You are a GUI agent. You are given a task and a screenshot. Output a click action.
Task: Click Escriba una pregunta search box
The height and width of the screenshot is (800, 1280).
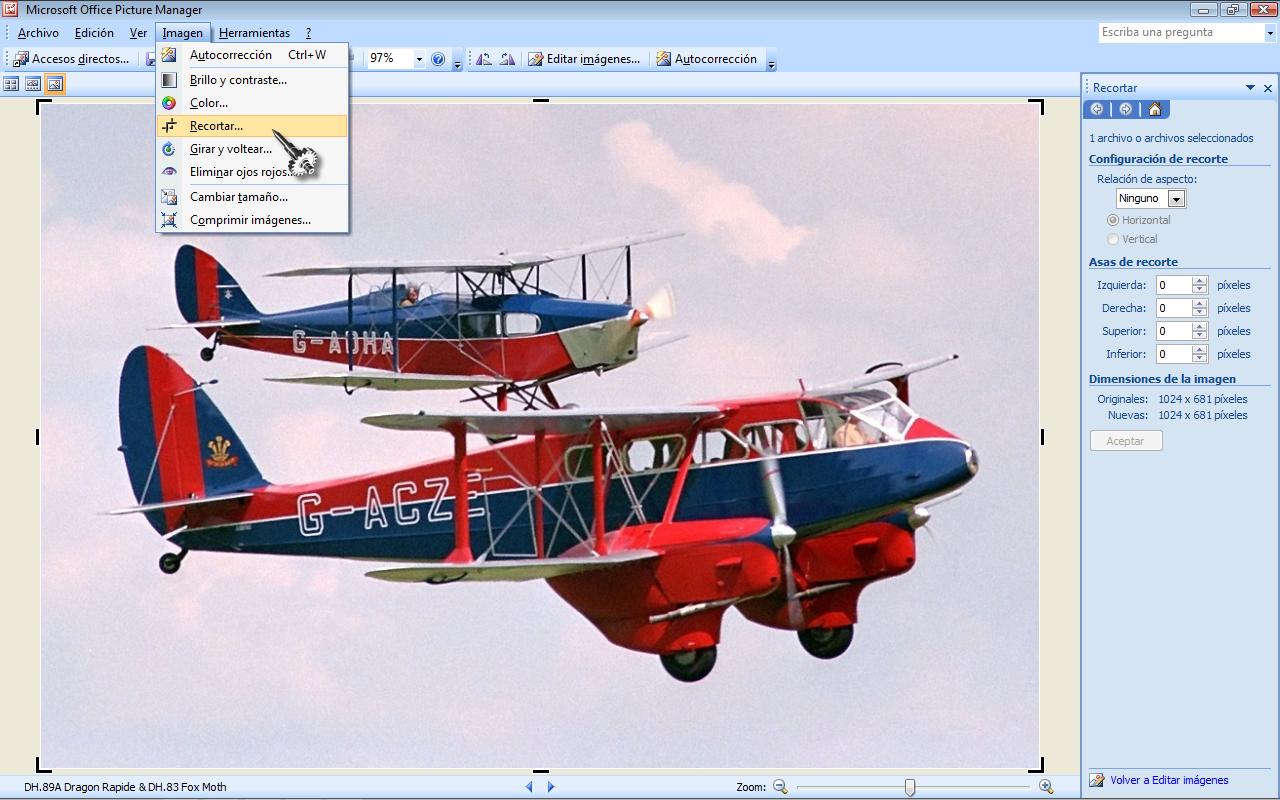click(x=1182, y=33)
